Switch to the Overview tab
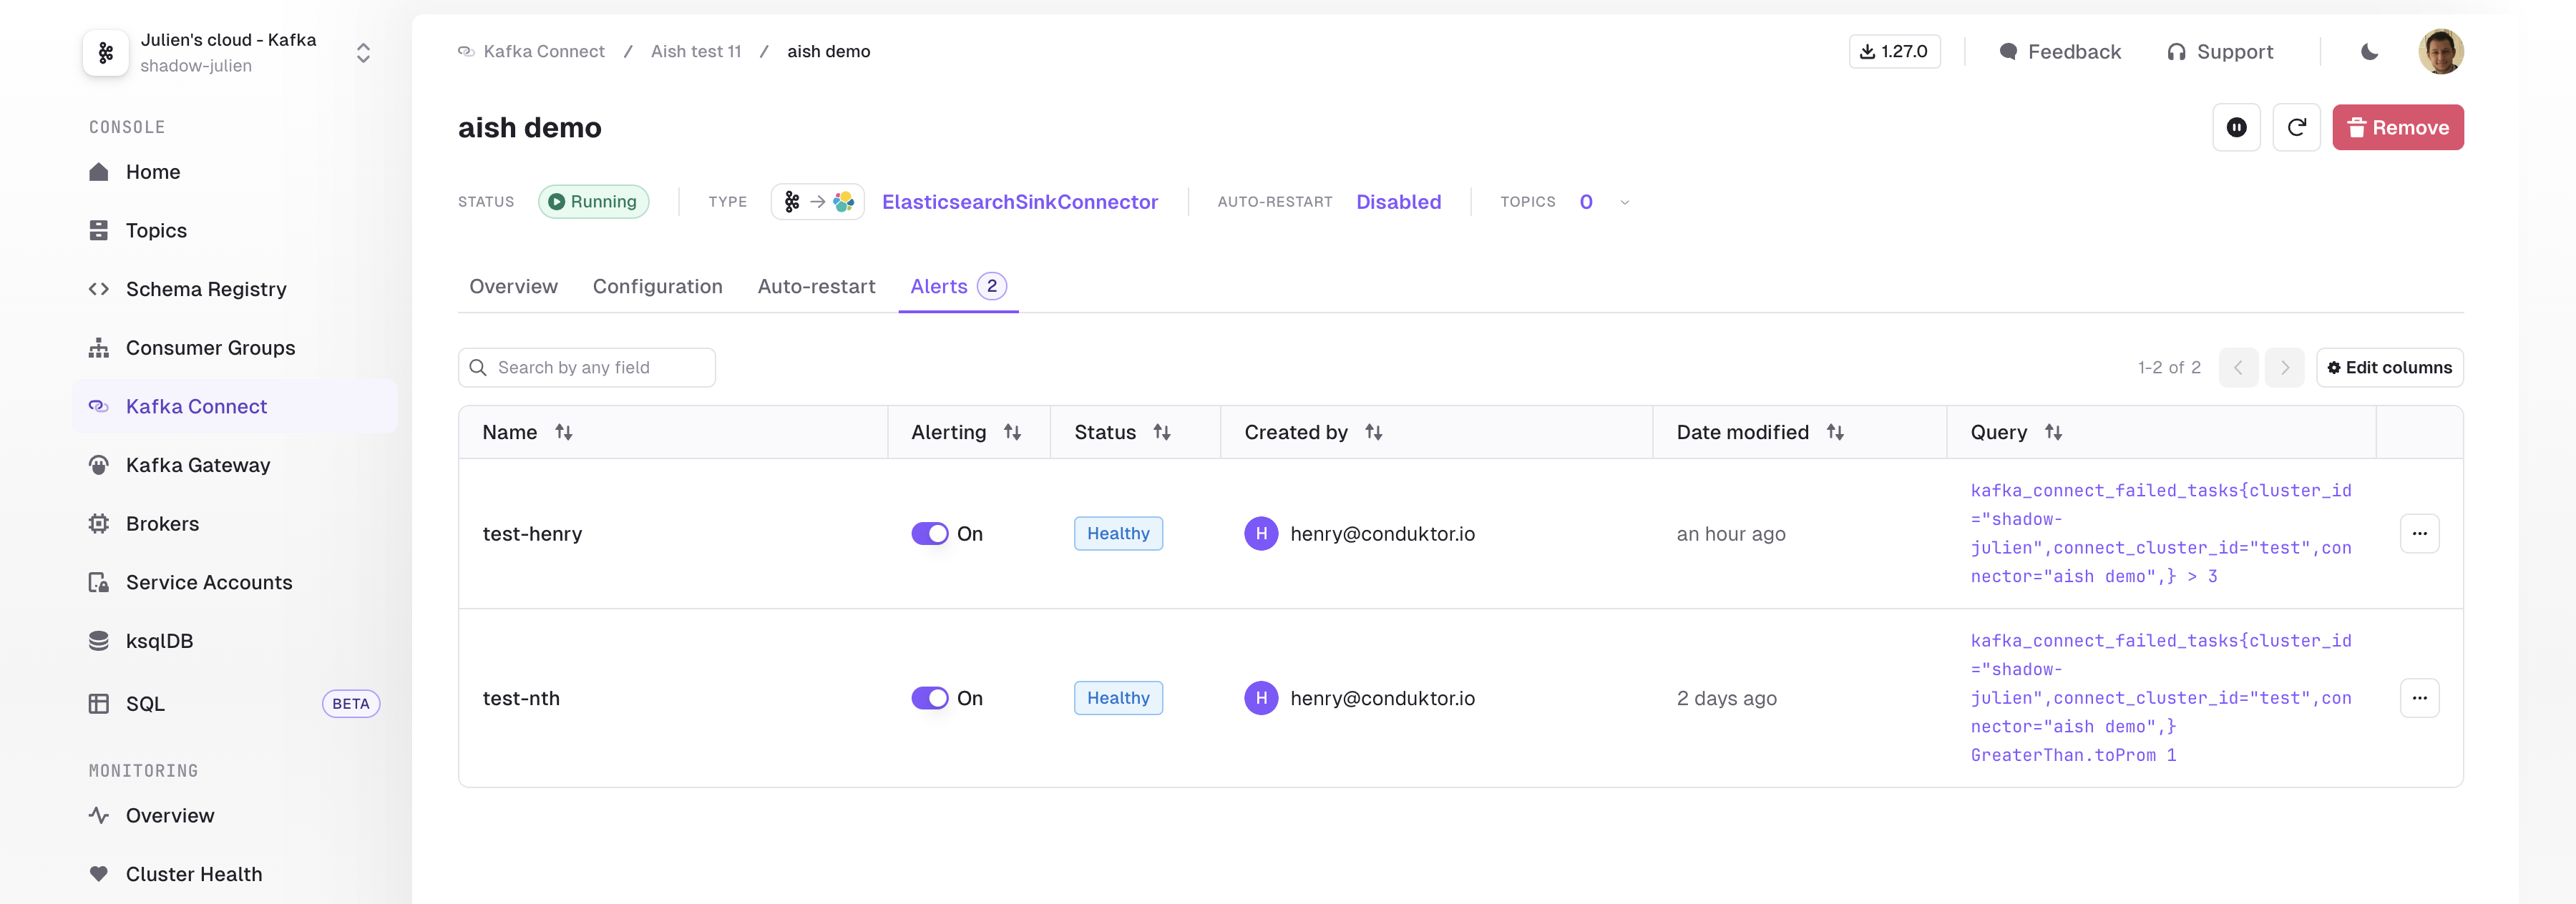The image size is (2576, 904). click(x=513, y=287)
